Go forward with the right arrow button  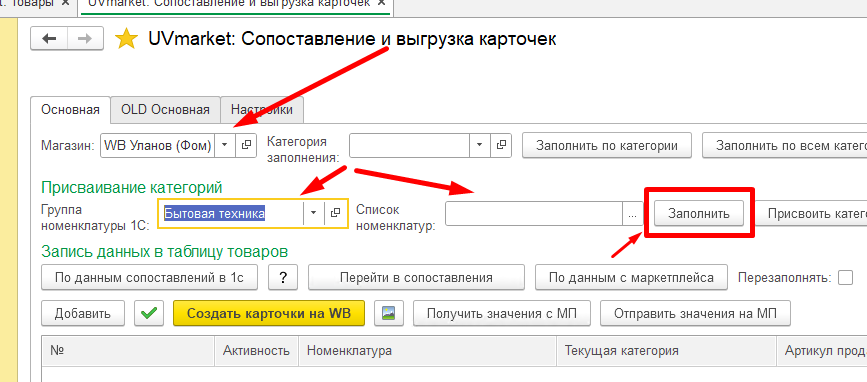pyautogui.click(x=85, y=39)
